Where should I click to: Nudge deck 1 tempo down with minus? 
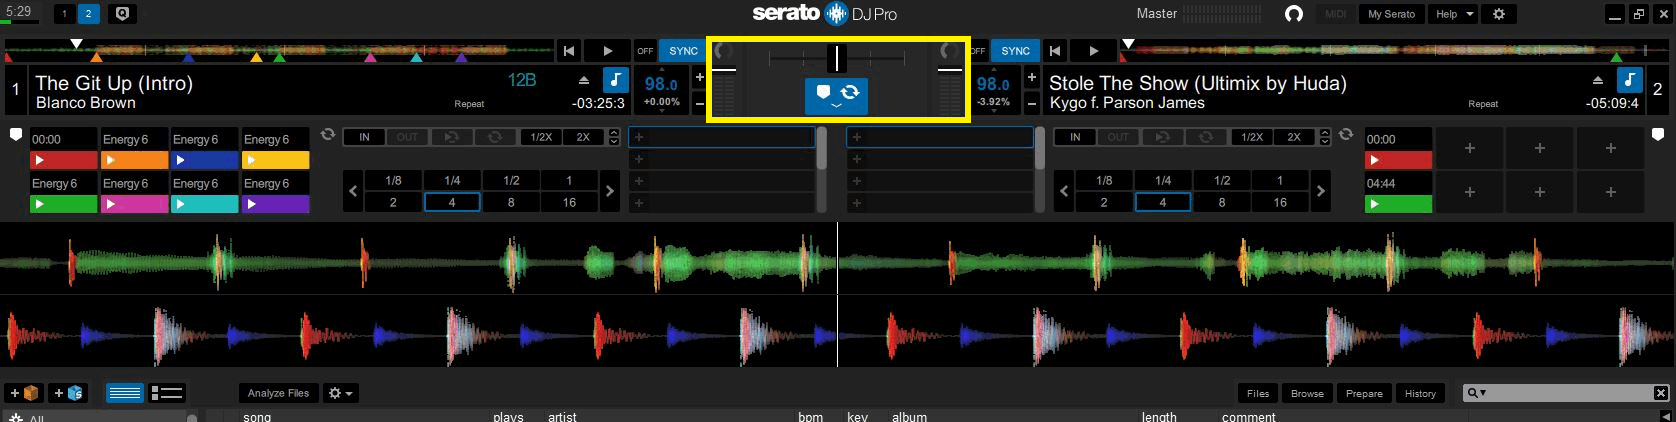699,103
